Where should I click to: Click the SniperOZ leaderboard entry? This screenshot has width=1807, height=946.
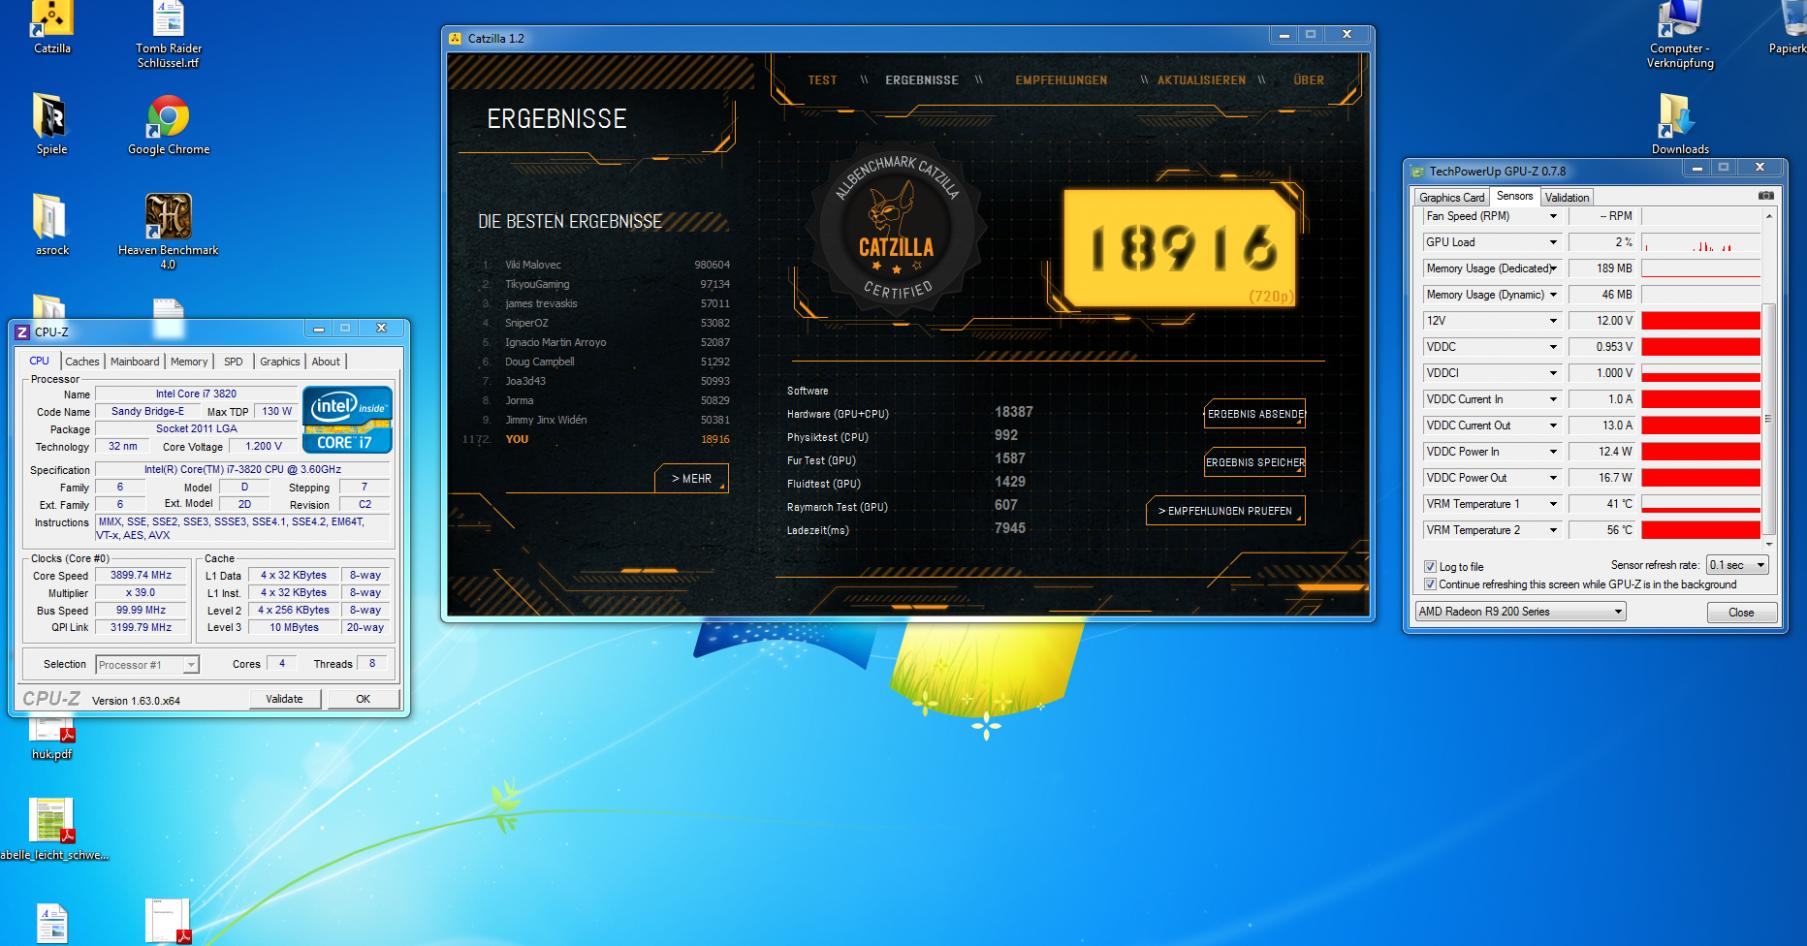click(x=606, y=323)
